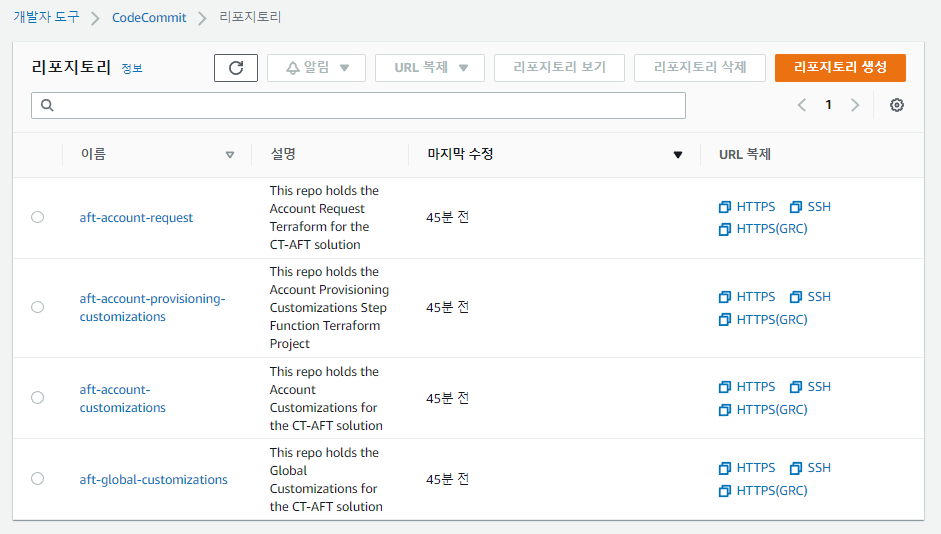Click page number 1

828,105
